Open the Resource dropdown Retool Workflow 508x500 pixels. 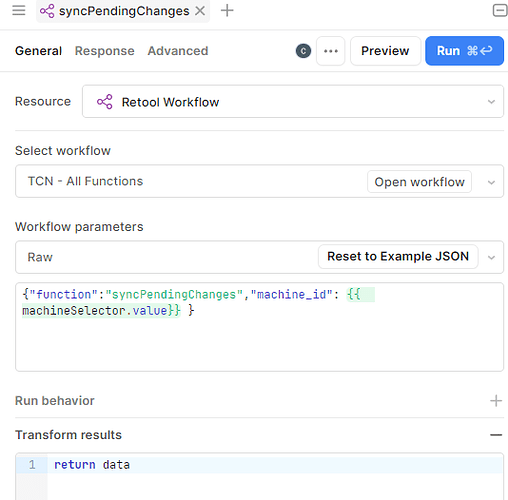click(x=293, y=101)
